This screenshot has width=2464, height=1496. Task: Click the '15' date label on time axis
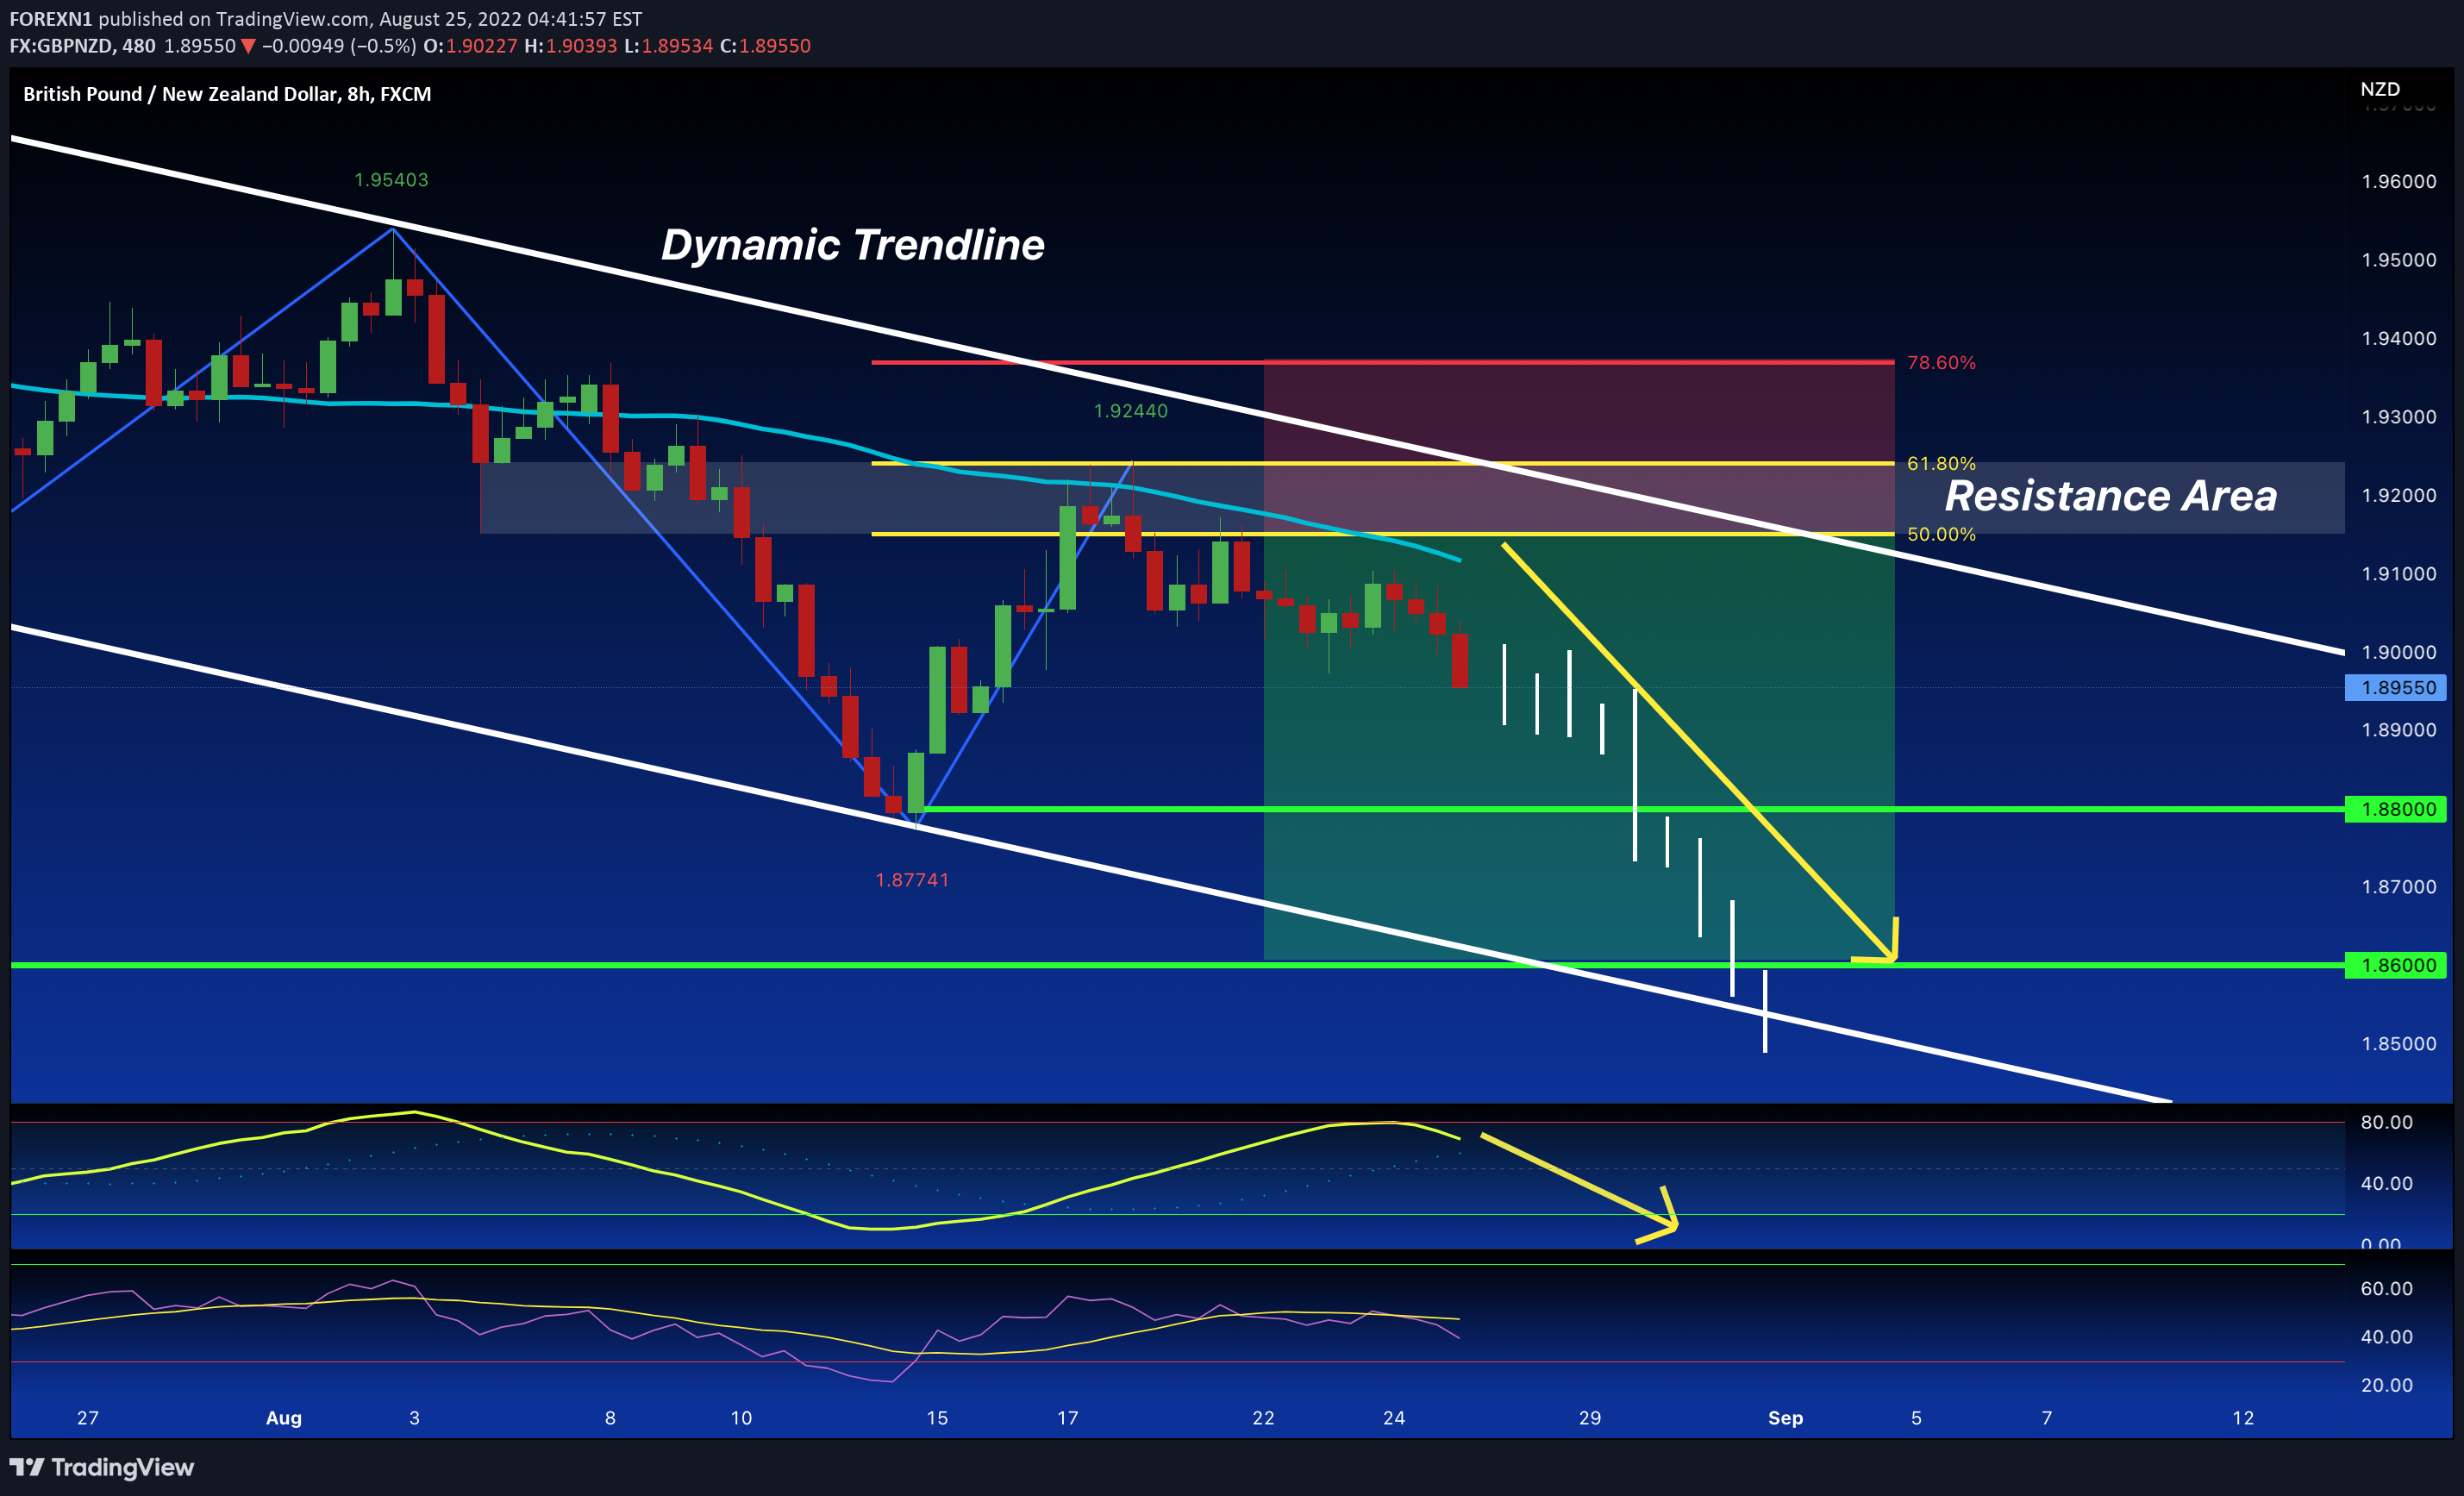pyautogui.click(x=937, y=1418)
